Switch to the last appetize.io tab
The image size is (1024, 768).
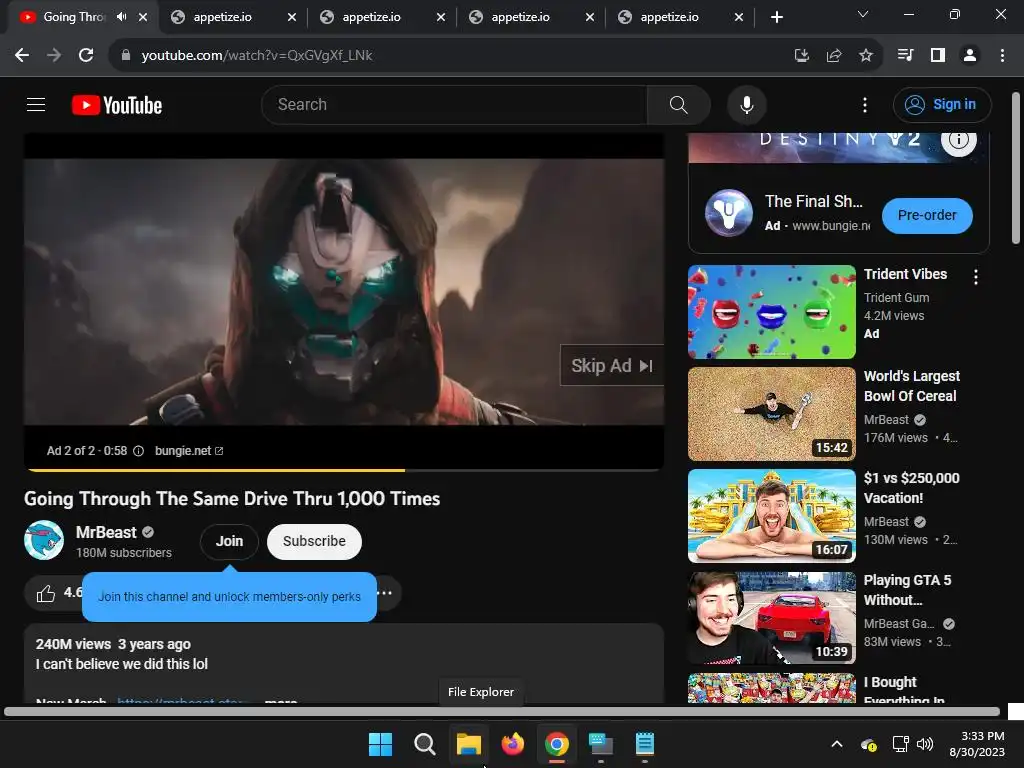[x=680, y=17]
